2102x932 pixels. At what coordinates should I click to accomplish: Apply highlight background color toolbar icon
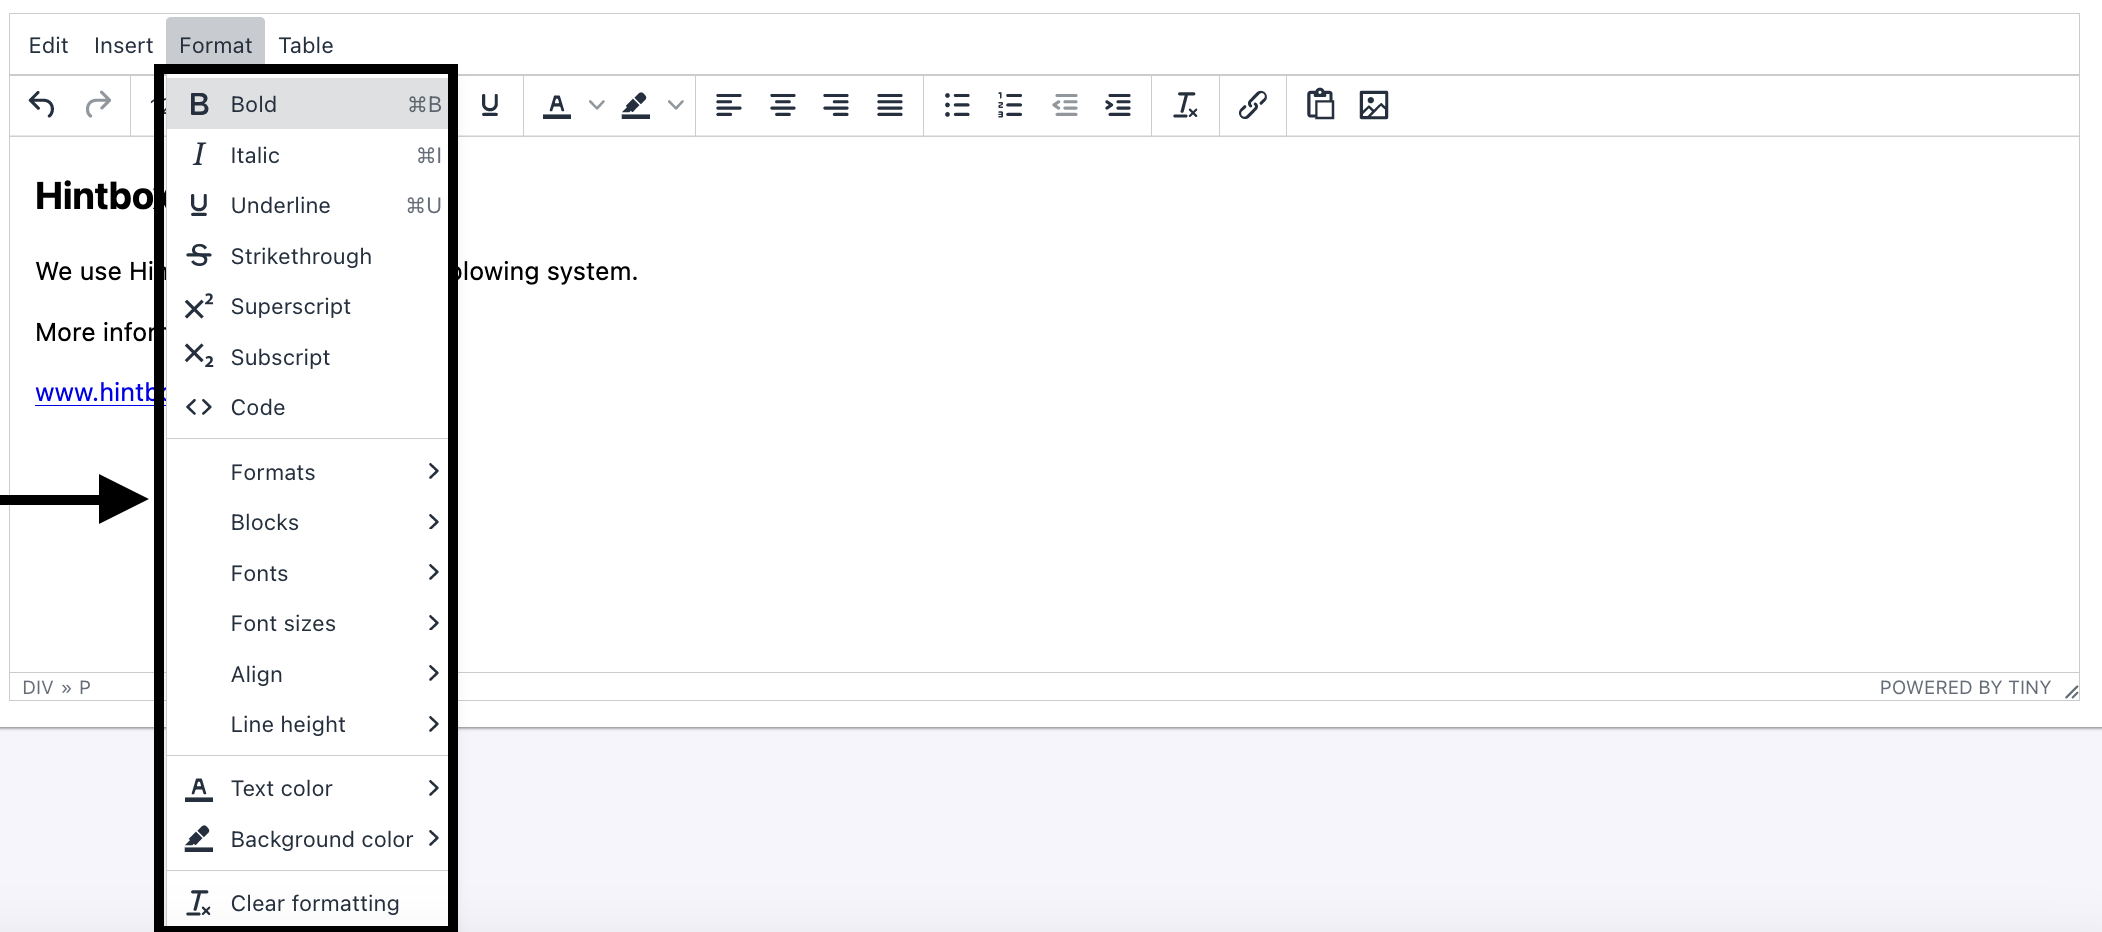click(x=636, y=104)
